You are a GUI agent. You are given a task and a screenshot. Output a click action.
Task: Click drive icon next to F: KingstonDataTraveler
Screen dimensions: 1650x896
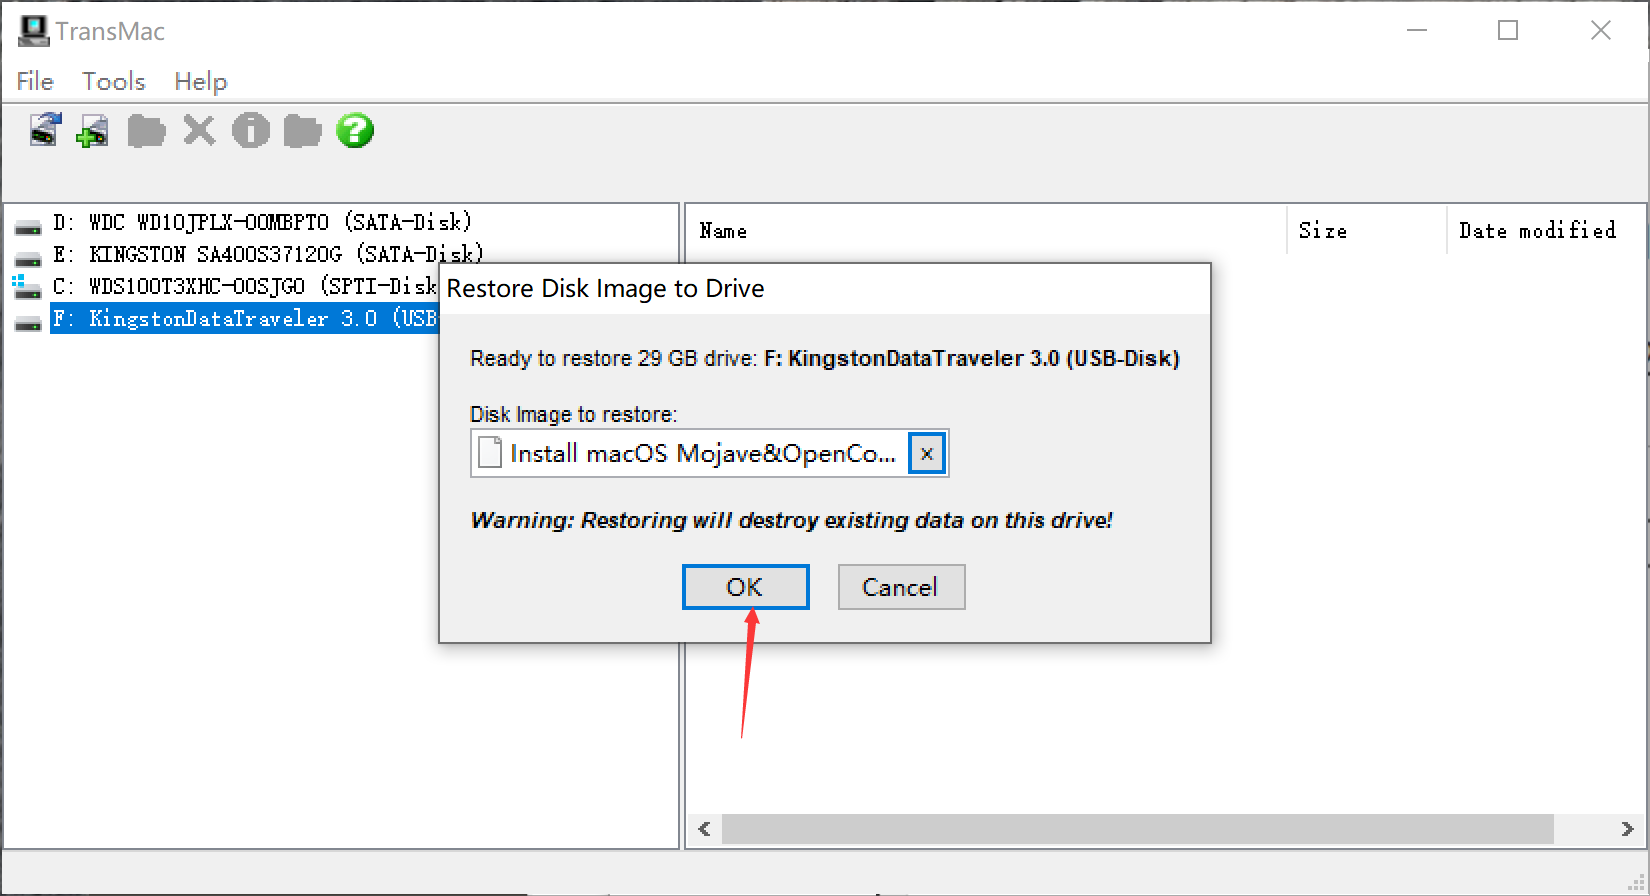click(x=28, y=322)
